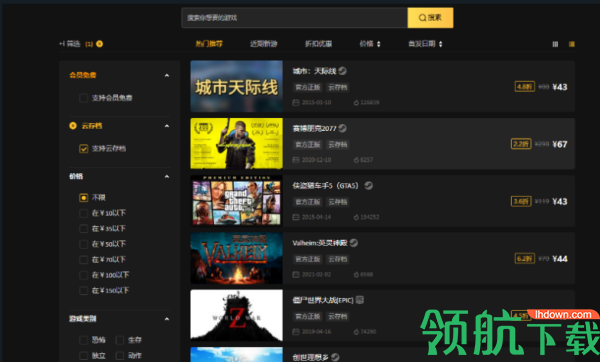Select the 在¥100以下 price option

[83, 275]
